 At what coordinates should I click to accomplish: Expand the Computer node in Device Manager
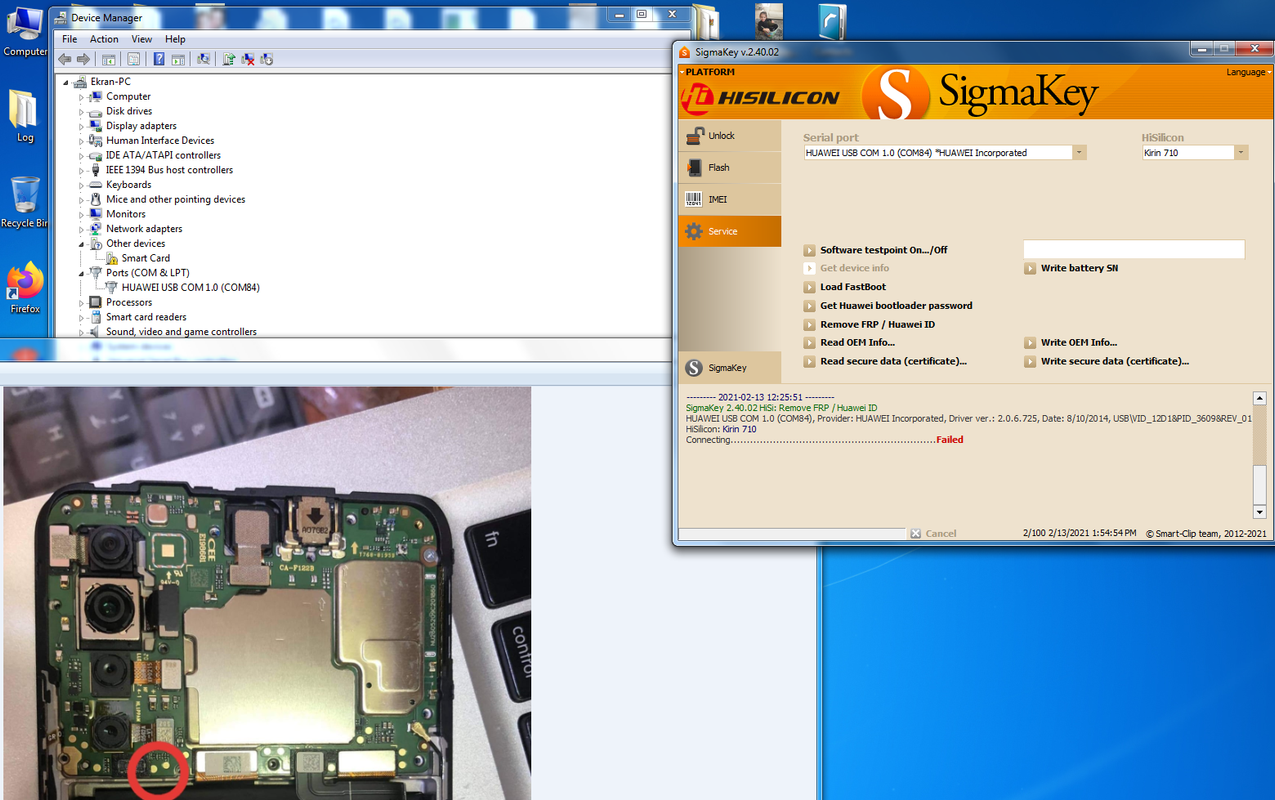click(x=82, y=97)
